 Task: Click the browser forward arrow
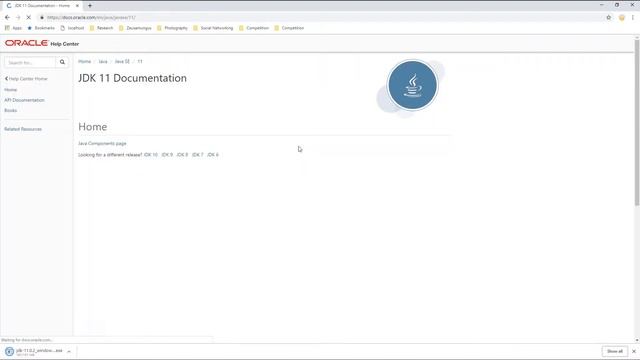point(18,18)
